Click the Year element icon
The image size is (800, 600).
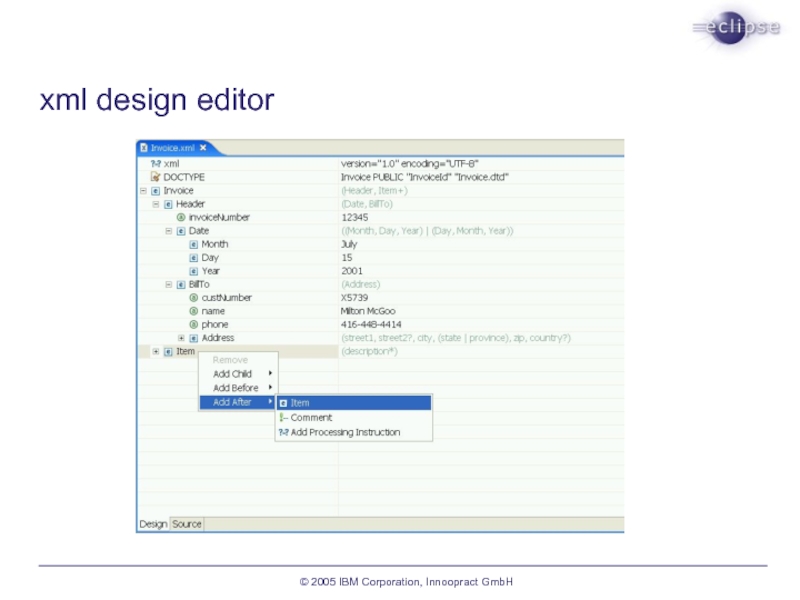click(x=194, y=271)
